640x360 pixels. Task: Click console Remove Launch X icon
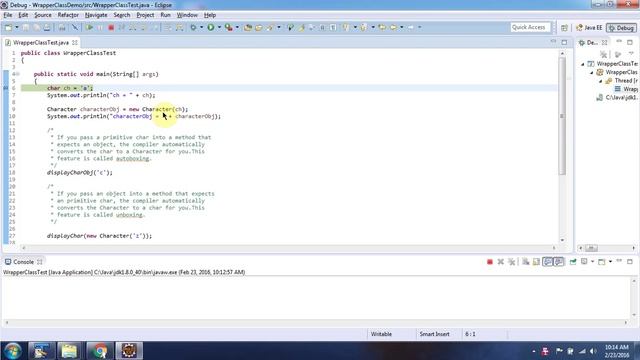500,262
